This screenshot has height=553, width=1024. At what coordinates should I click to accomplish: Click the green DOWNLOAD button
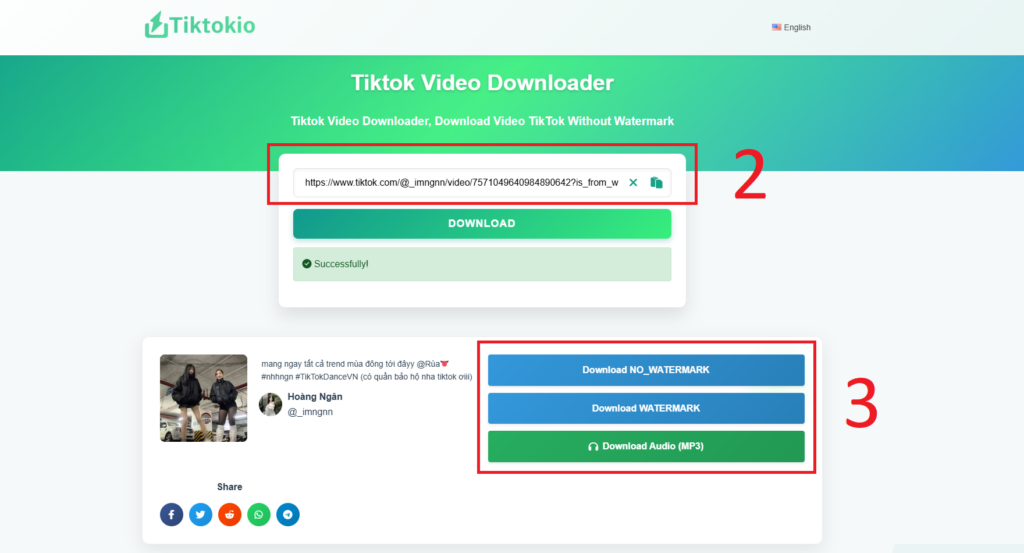tap(481, 223)
